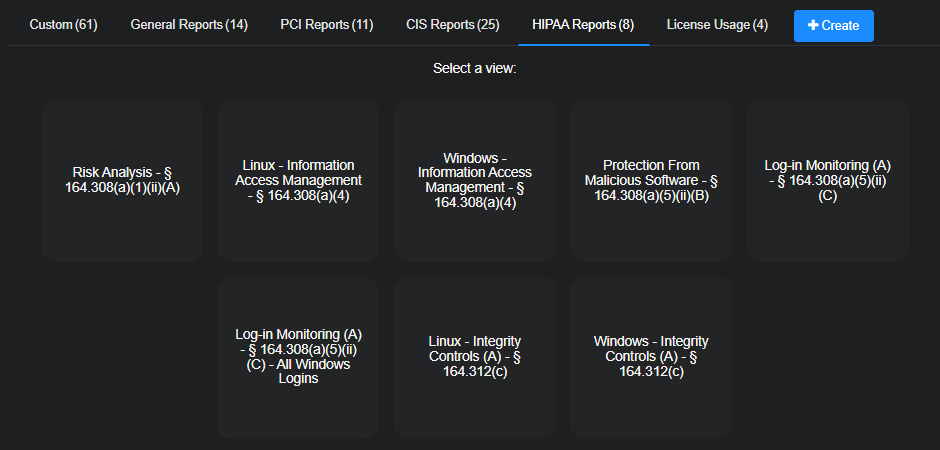Select the HIPAA Reports tab
The image size is (940, 450).
584,24
